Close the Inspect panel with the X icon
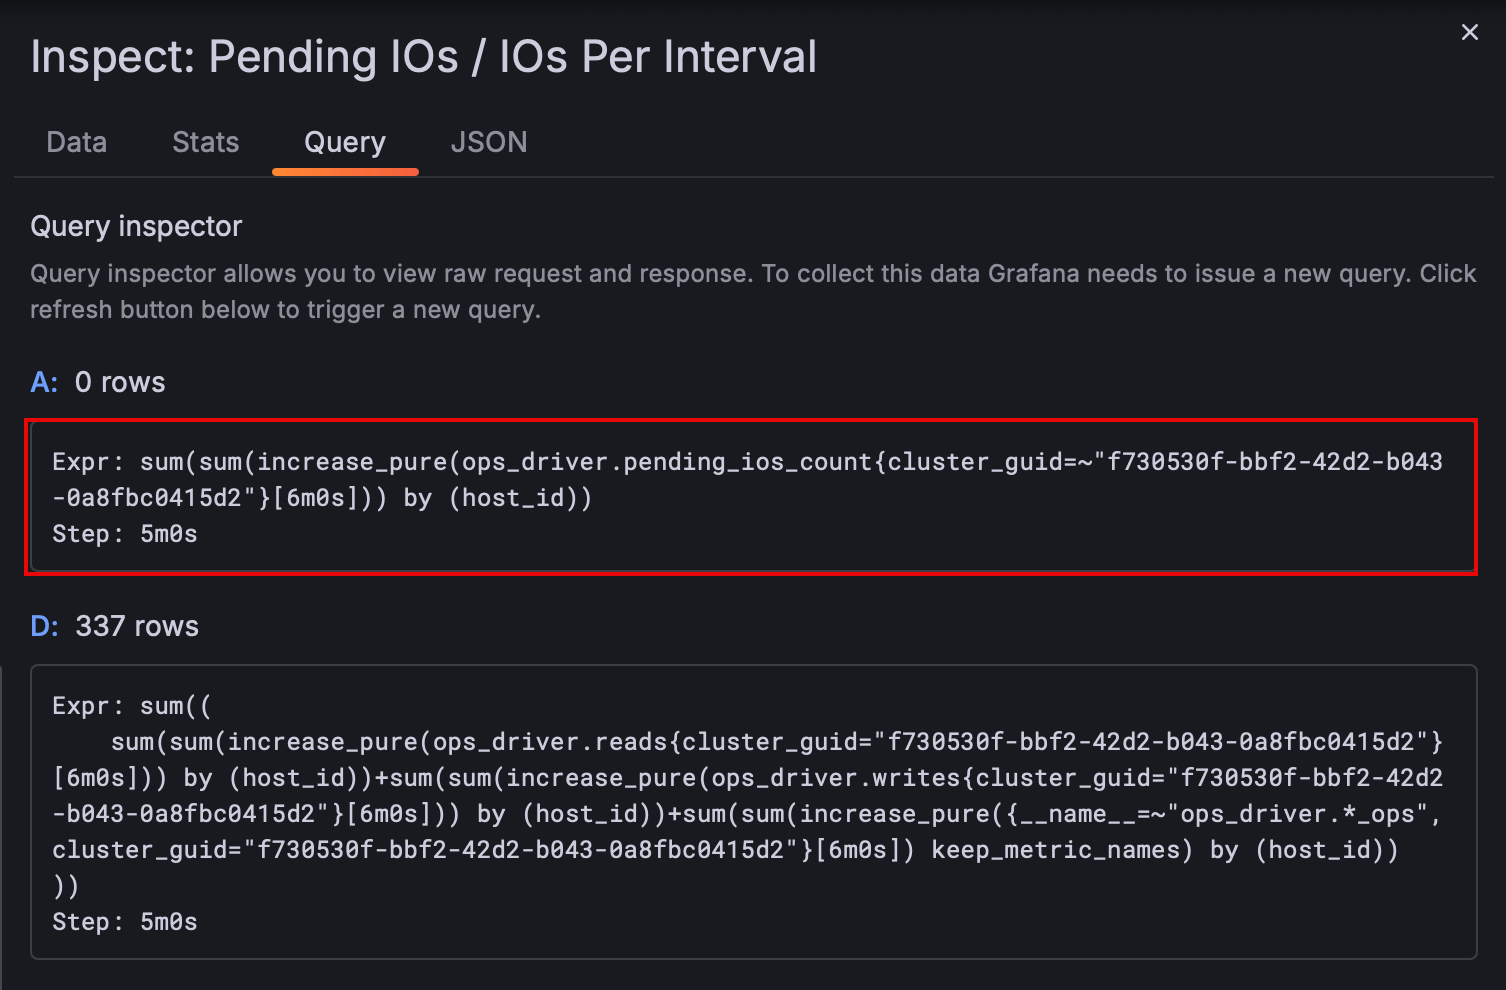This screenshot has width=1506, height=990. pyautogui.click(x=1469, y=33)
